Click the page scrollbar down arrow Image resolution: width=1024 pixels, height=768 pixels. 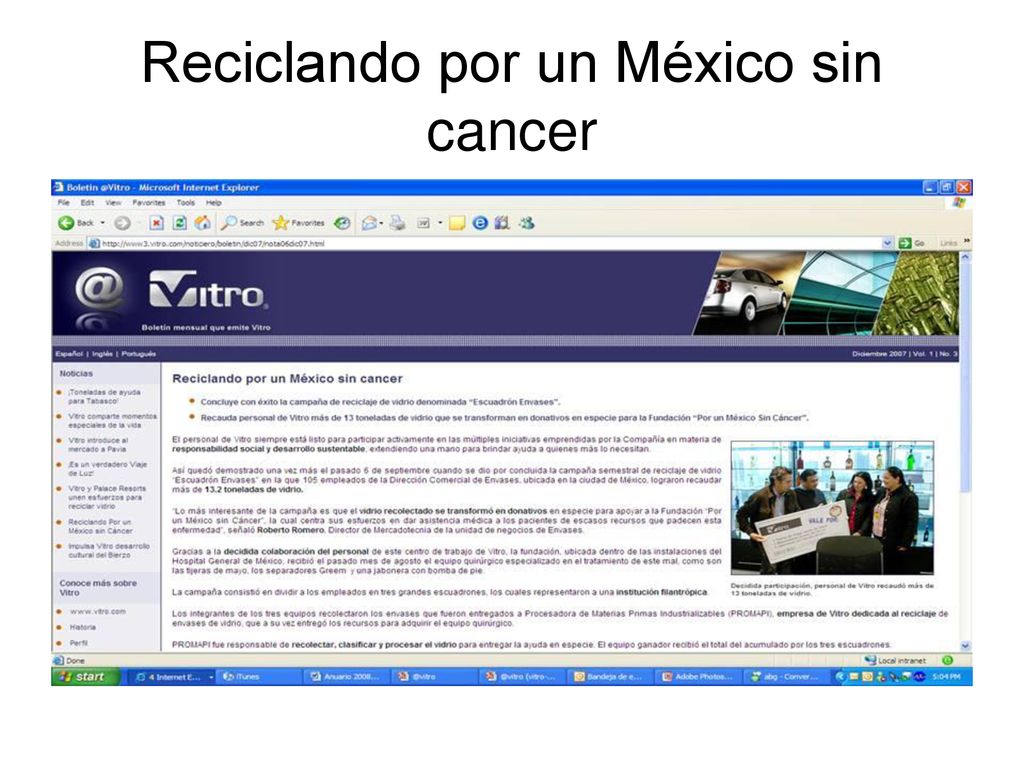pos(965,645)
